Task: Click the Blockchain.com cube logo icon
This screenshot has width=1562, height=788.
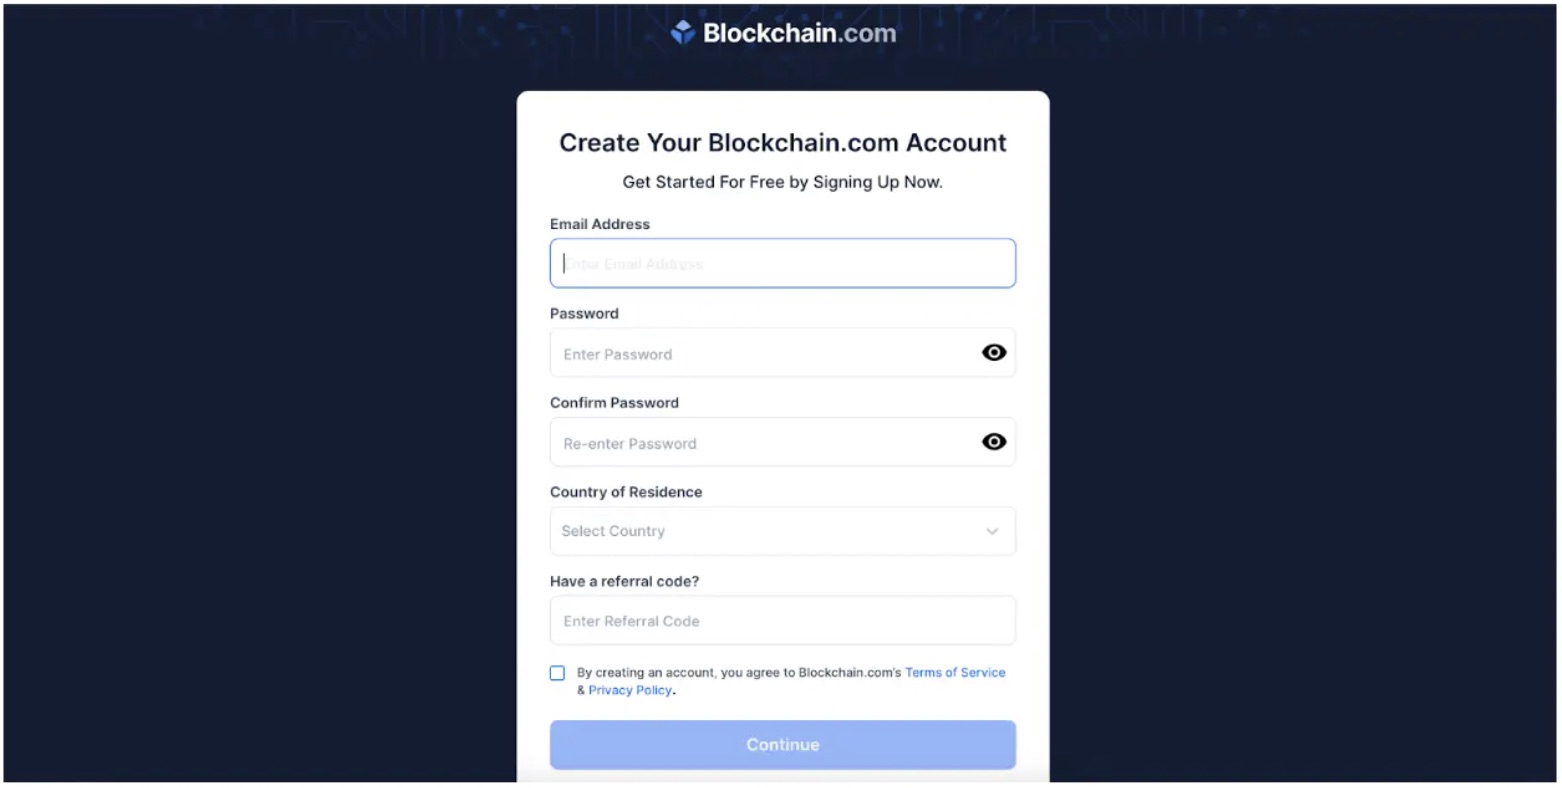Action: [684, 31]
